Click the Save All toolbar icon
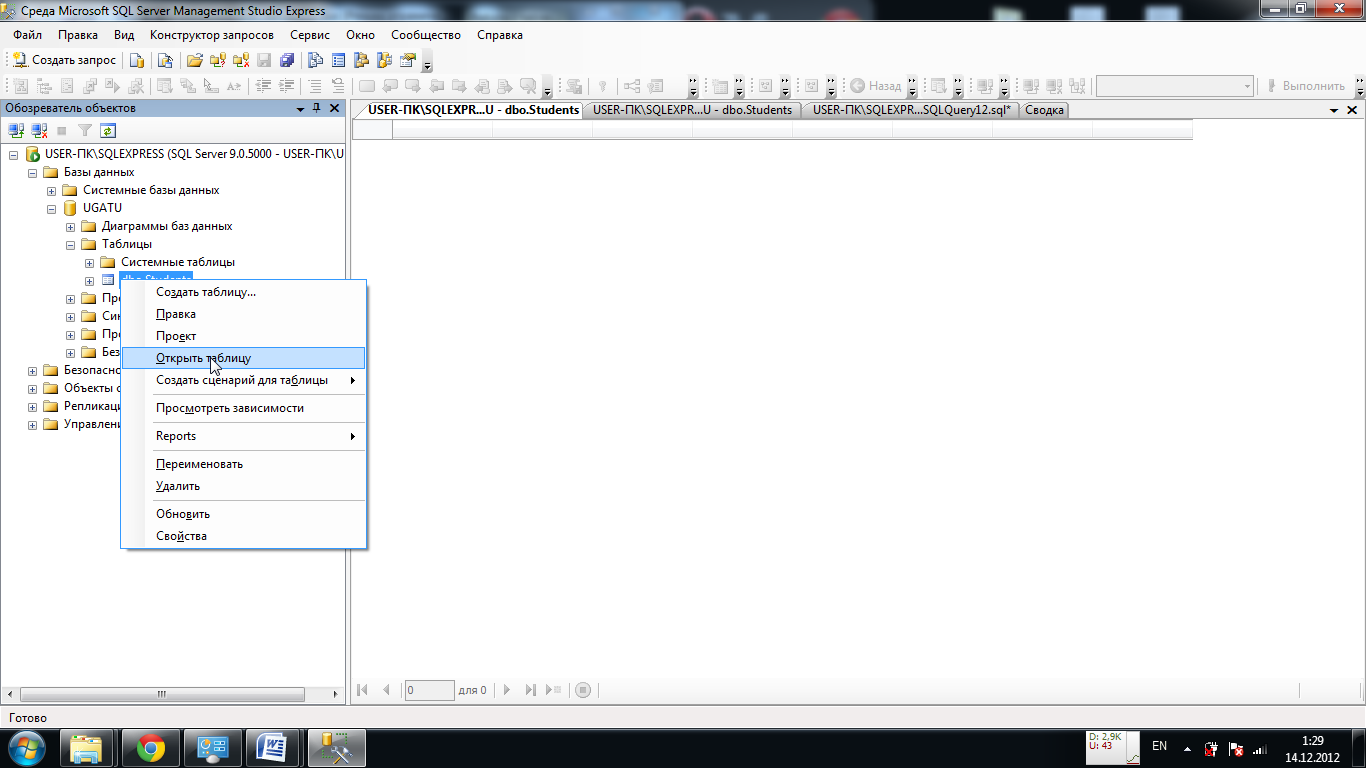 287,60
